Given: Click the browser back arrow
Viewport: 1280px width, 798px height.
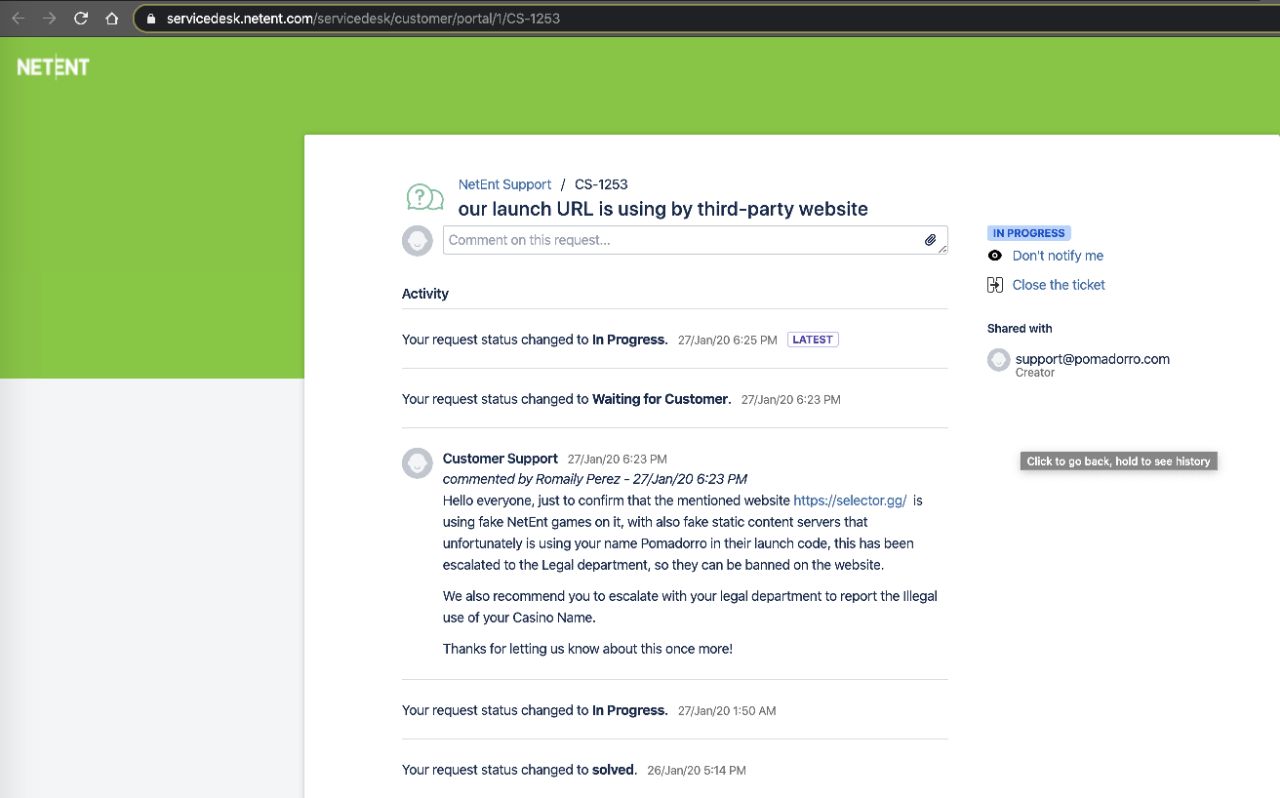Looking at the screenshot, I should click(18, 18).
